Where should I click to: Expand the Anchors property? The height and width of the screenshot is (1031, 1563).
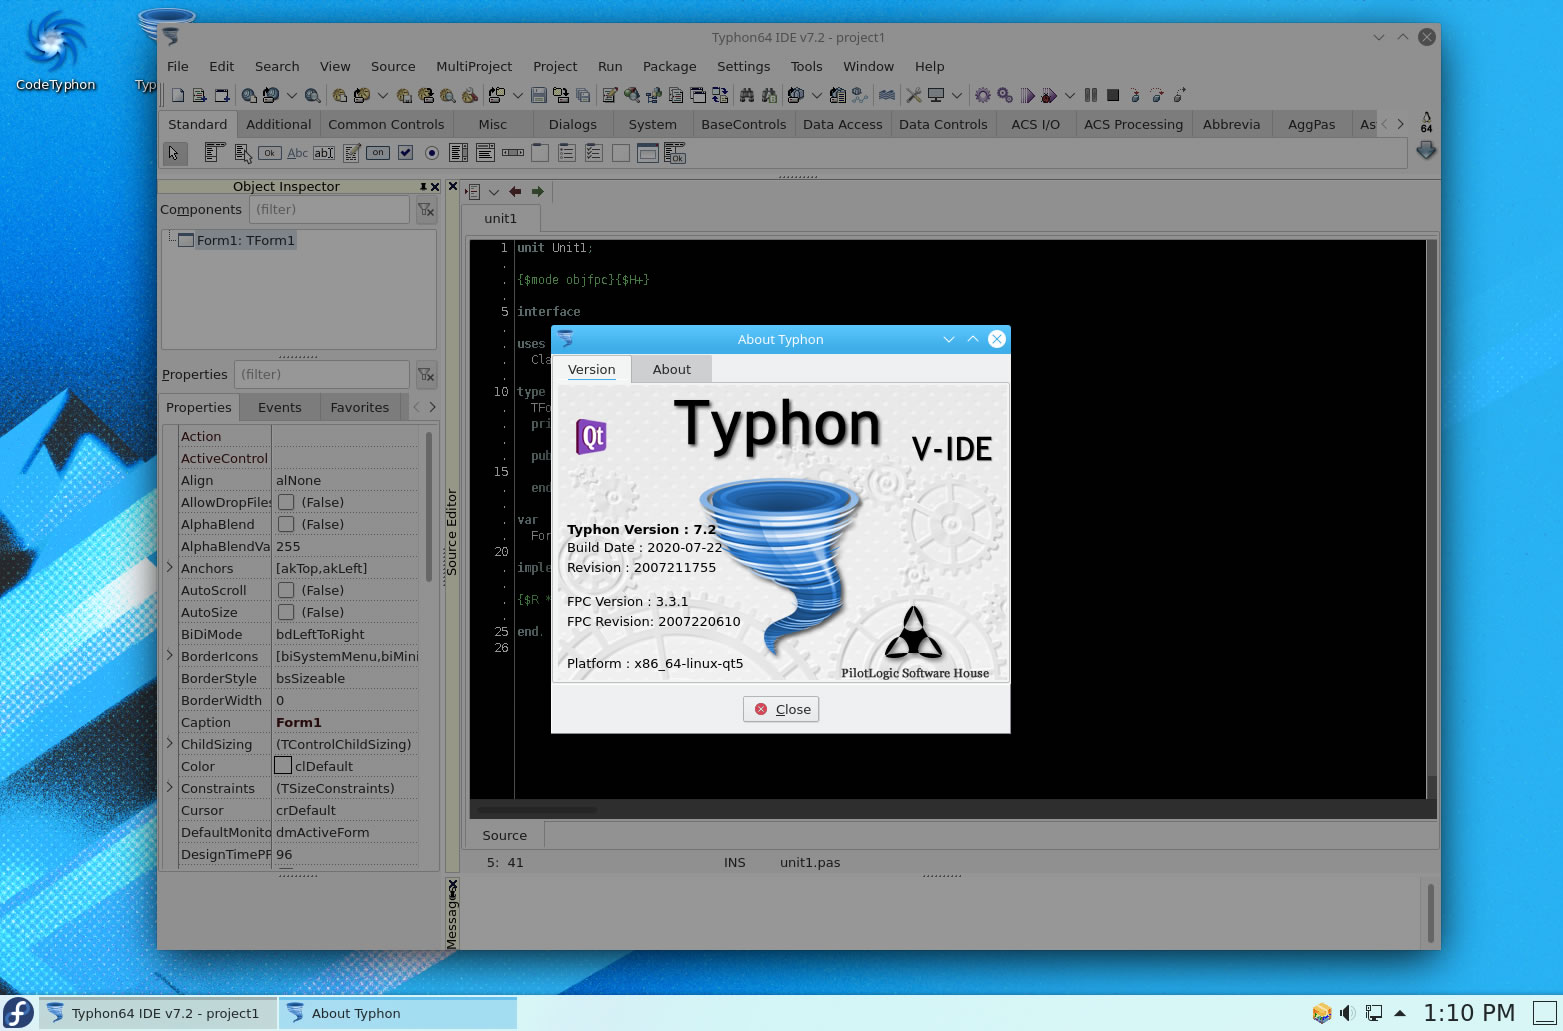pos(170,567)
